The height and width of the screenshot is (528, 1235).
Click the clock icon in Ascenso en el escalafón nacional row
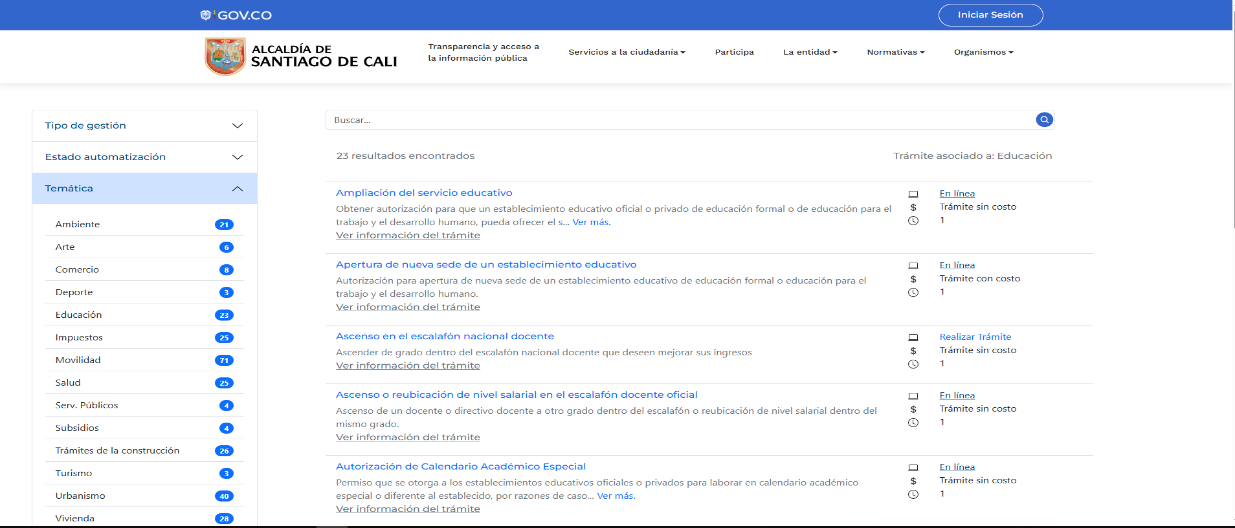point(913,364)
